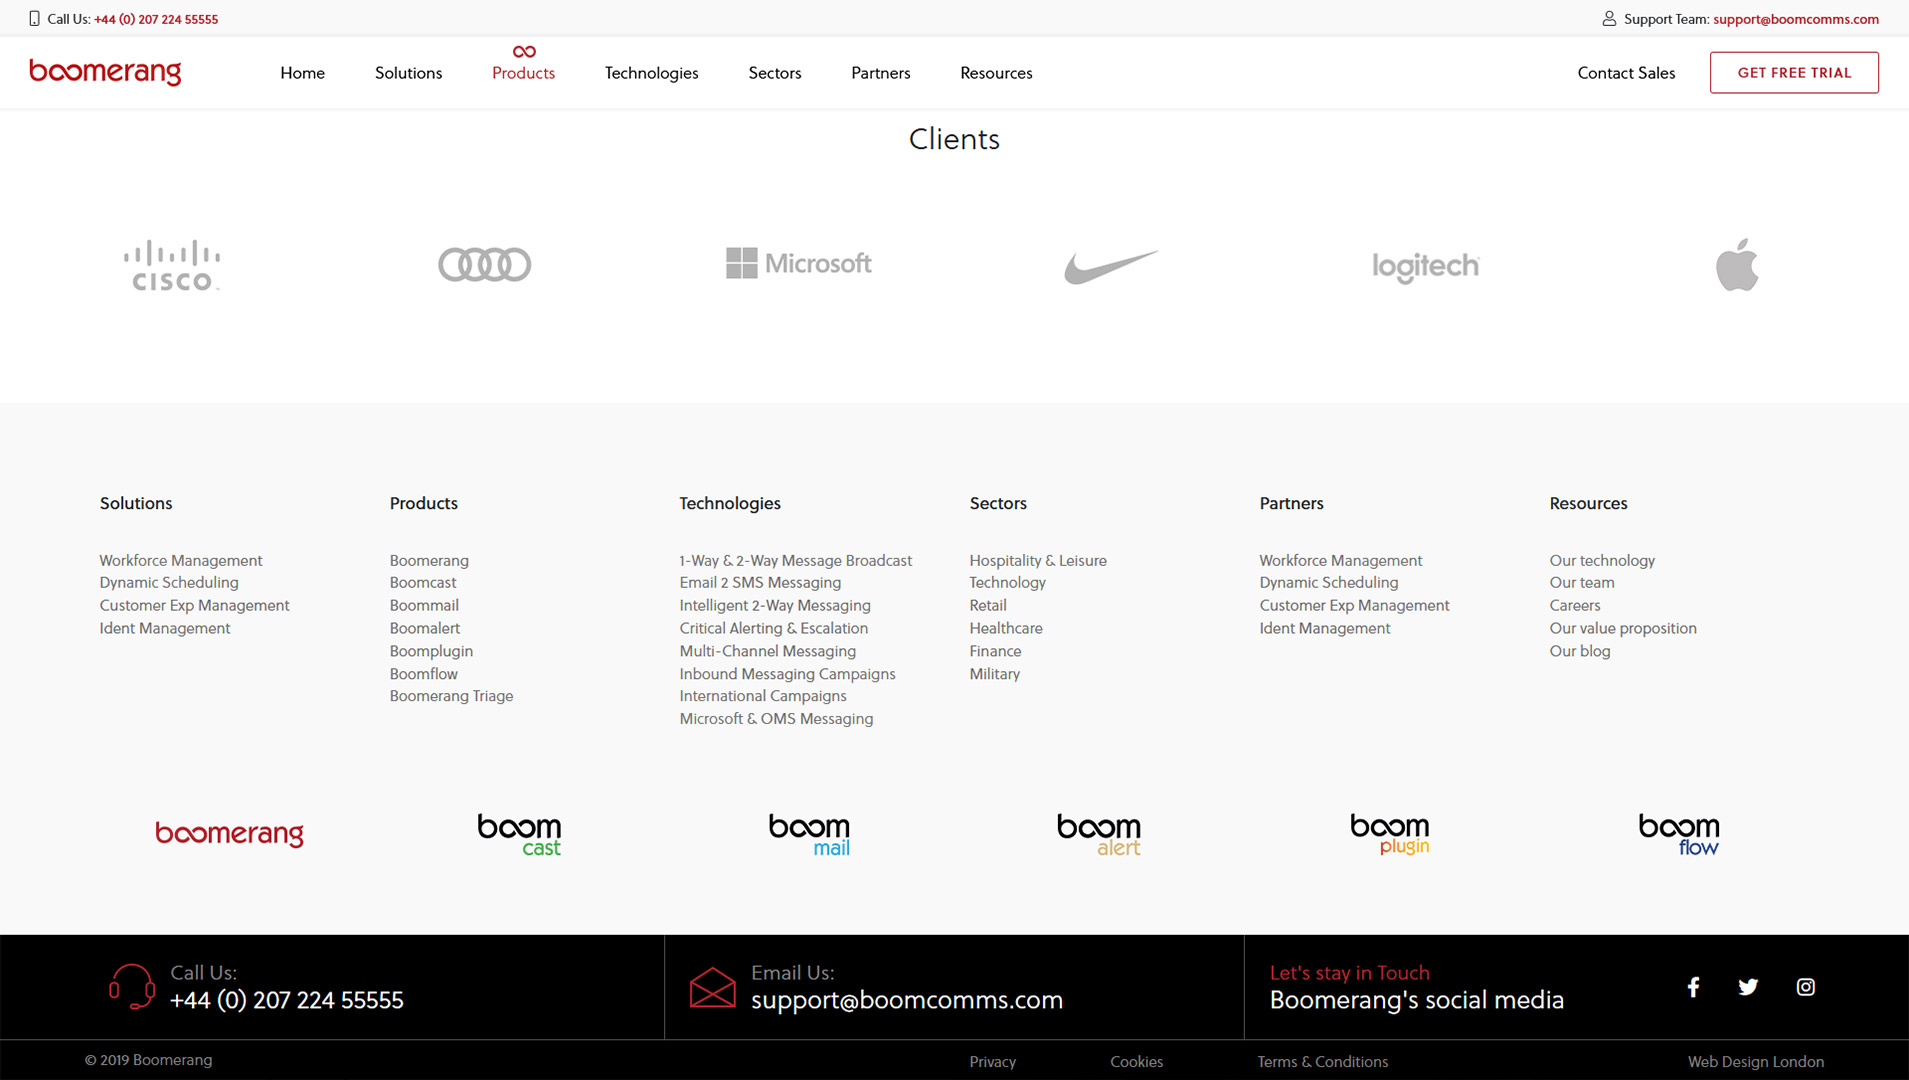The width and height of the screenshot is (1909, 1080).
Task: Click the Terms & Conditions link
Action: (x=1322, y=1062)
